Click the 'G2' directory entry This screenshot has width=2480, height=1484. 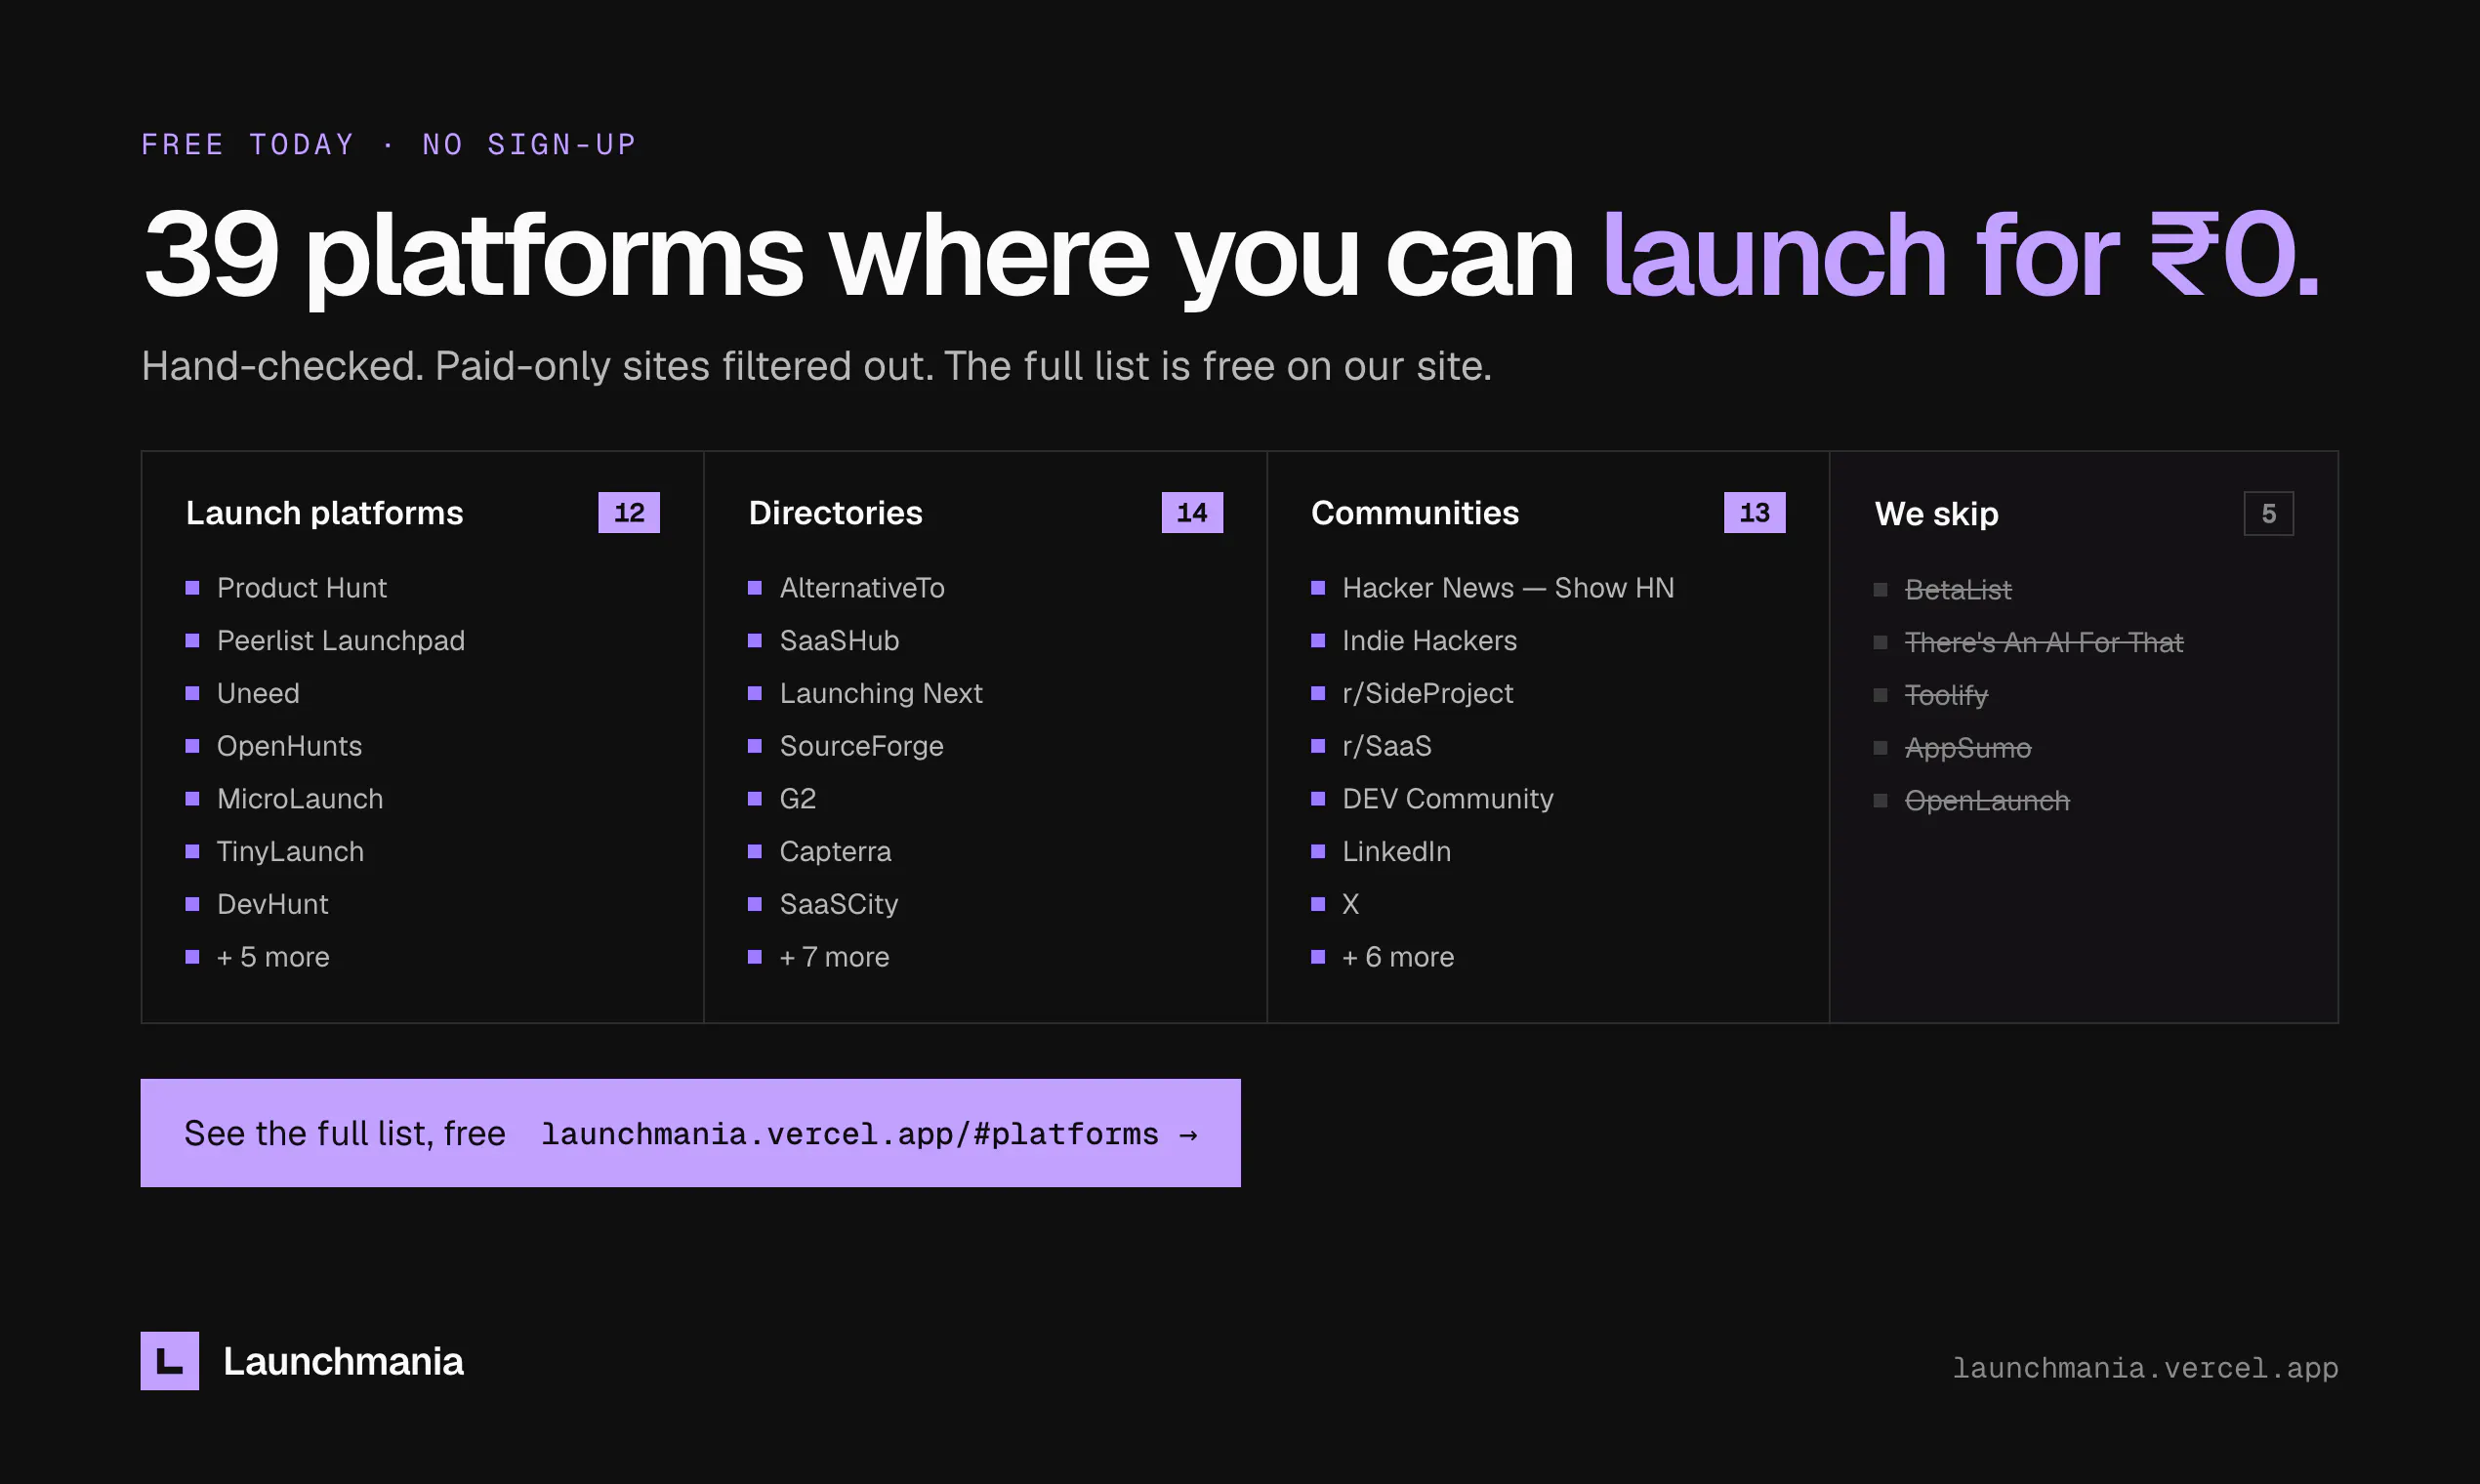click(x=797, y=799)
